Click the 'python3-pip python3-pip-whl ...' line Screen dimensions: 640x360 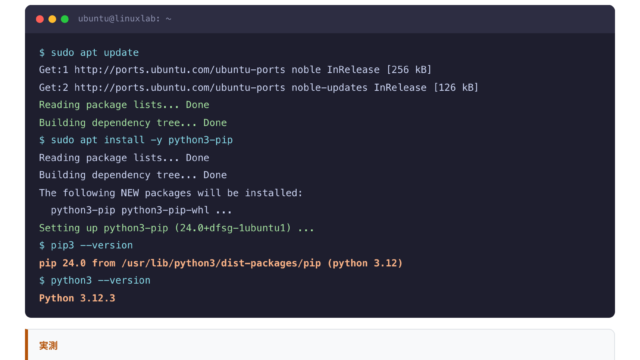pyautogui.click(x=141, y=210)
